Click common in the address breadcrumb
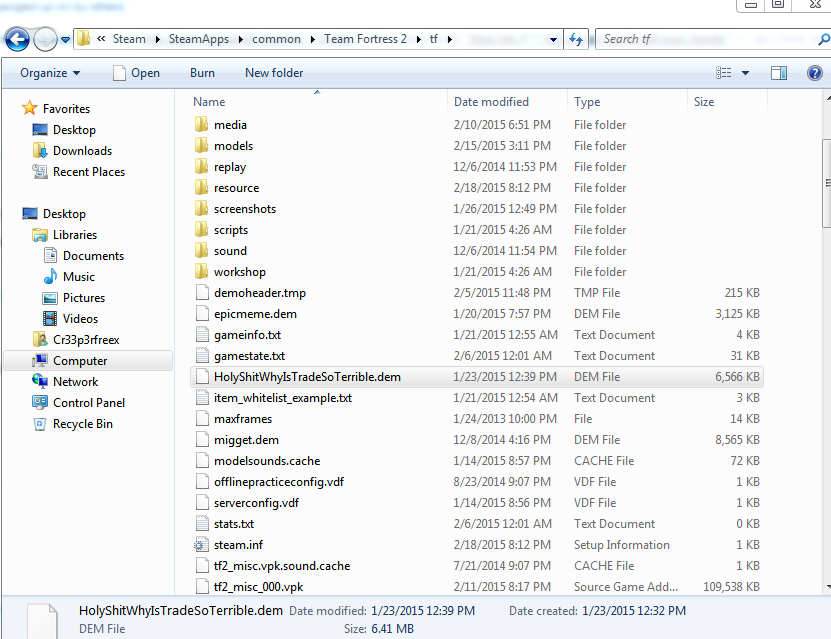831x639 pixels. [276, 39]
